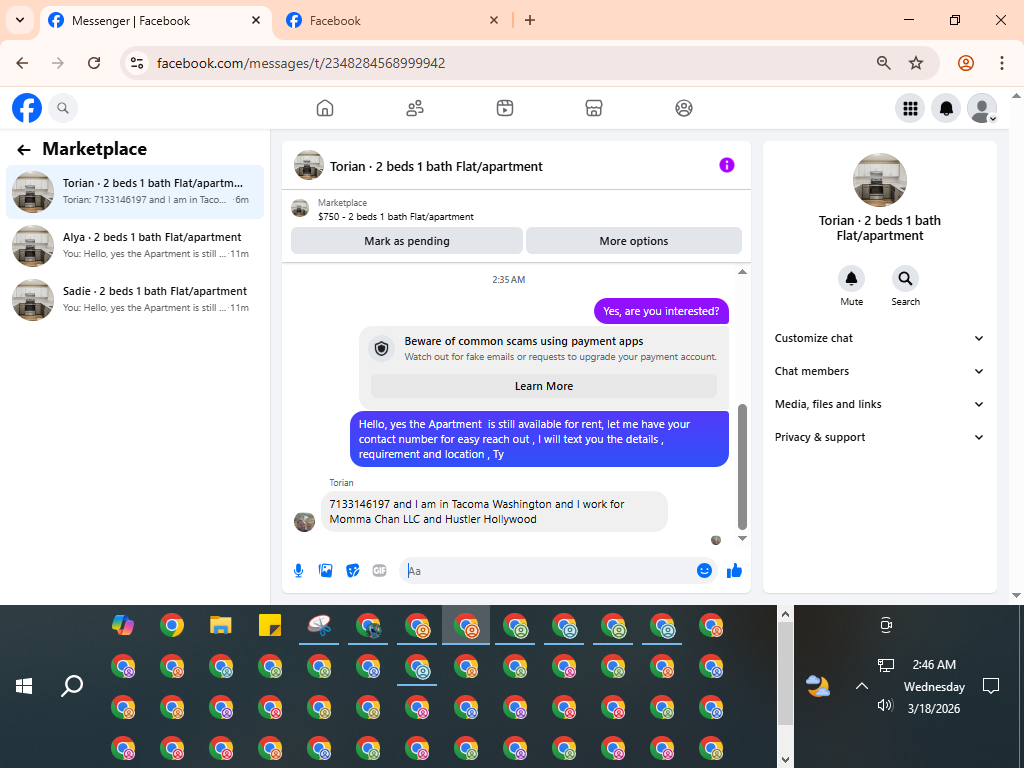Open Chrome three-dot menu
This screenshot has width=1024, height=768.
[x=1002, y=63]
